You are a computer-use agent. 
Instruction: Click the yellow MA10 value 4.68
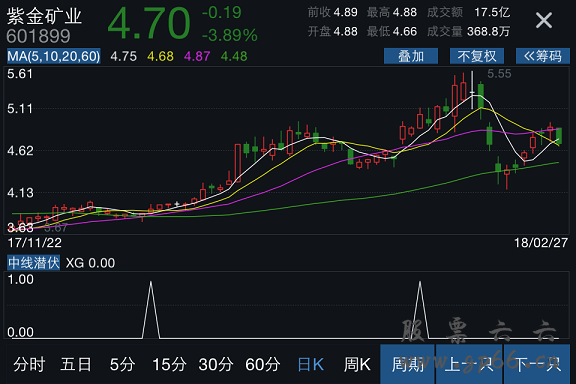click(160, 56)
